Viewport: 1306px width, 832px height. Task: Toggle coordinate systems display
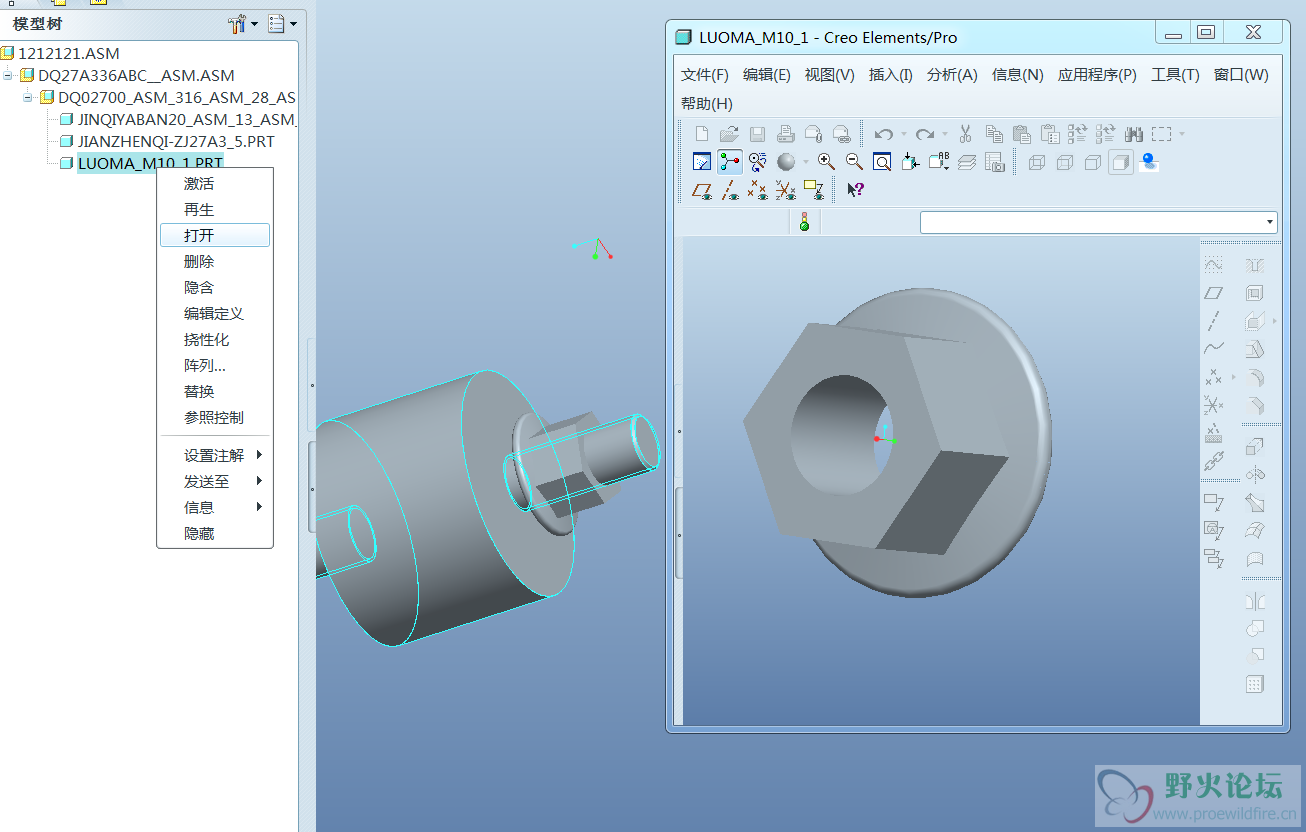tap(786, 189)
